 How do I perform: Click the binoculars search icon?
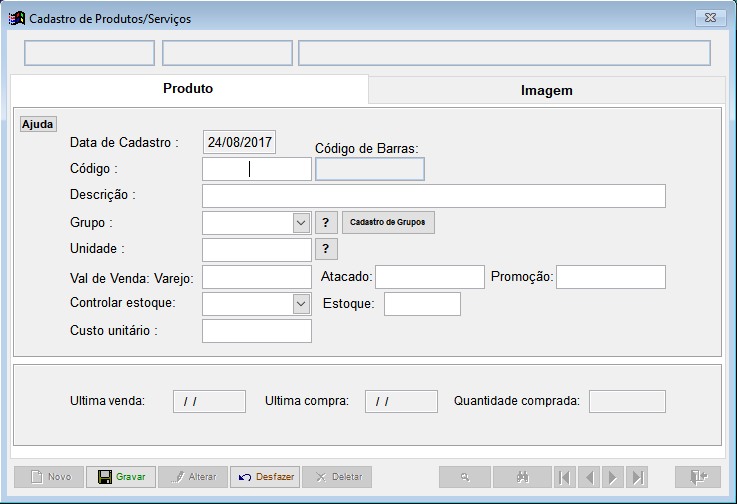[x=522, y=477]
